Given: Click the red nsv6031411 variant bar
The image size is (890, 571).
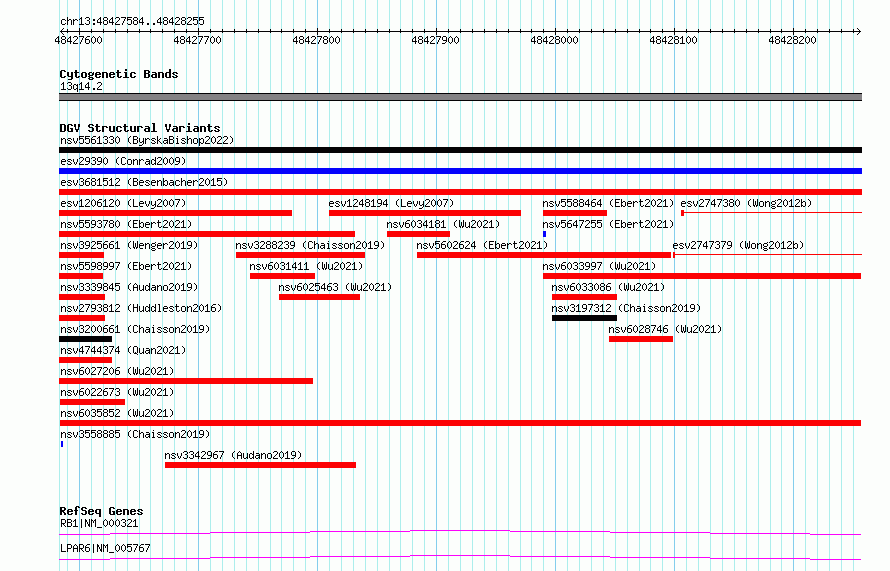Looking at the screenshot, I should (283, 276).
